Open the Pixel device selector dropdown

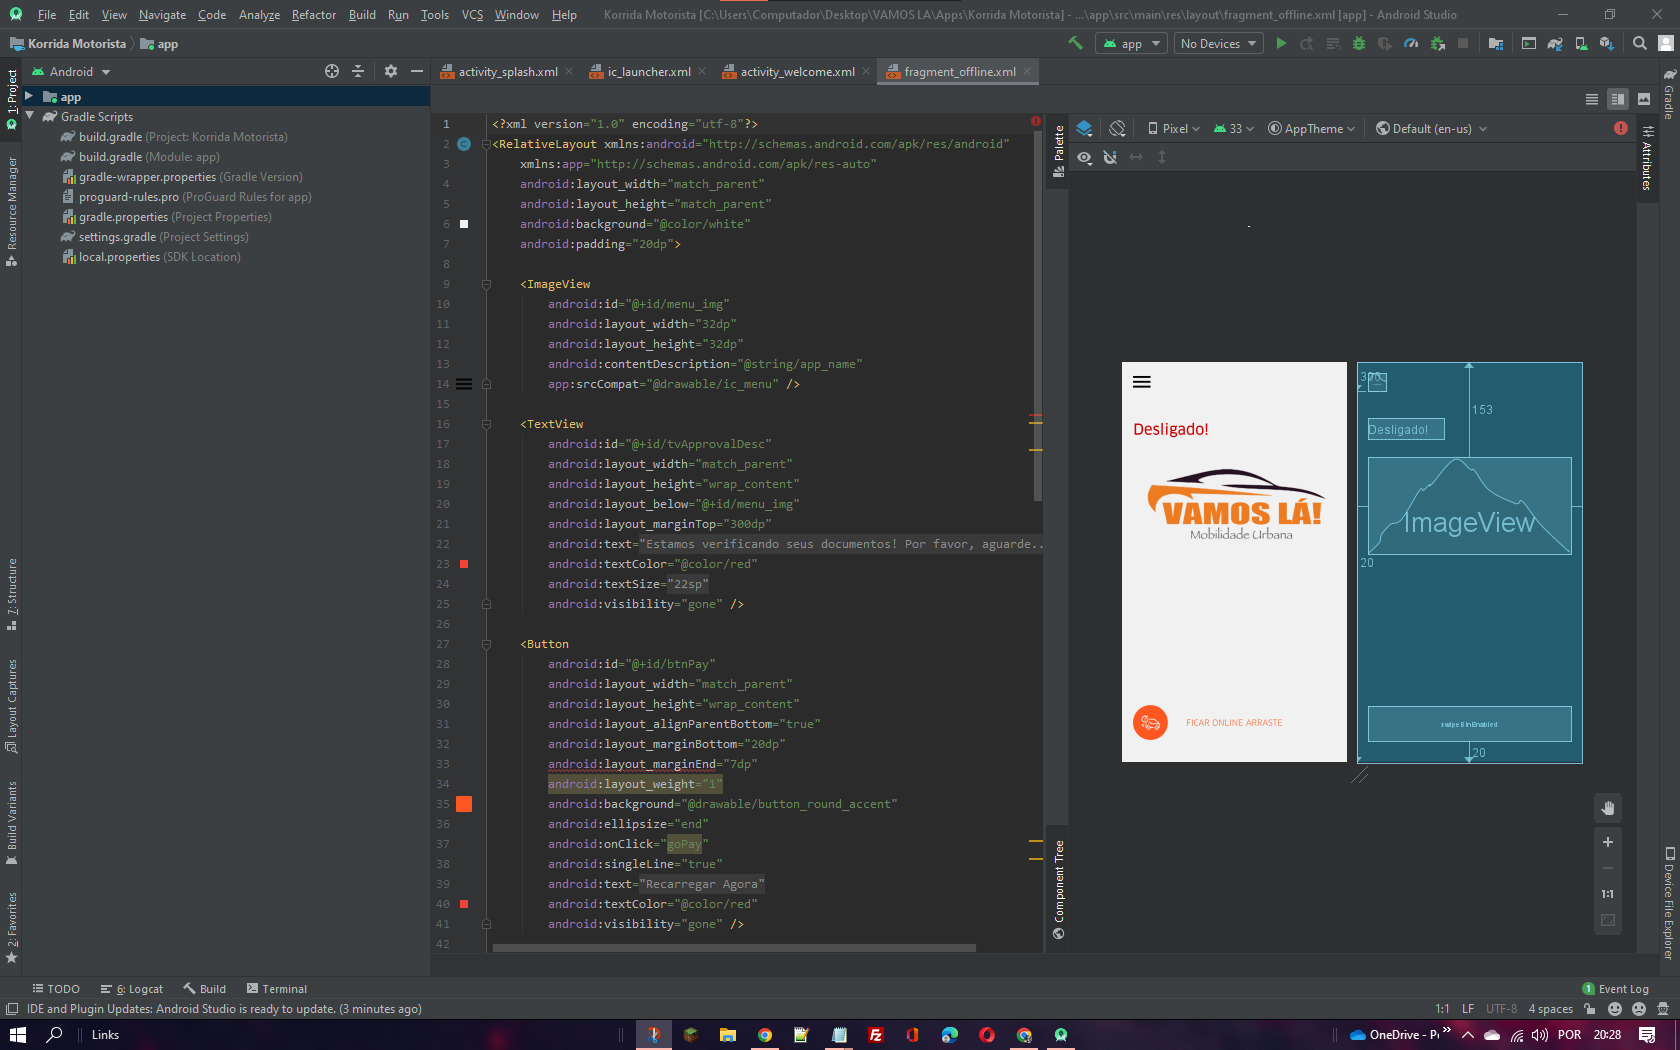pyautogui.click(x=1174, y=129)
